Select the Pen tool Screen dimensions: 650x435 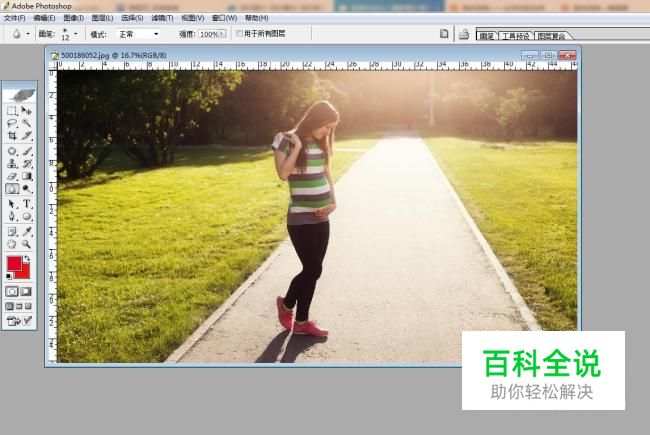click(x=12, y=216)
